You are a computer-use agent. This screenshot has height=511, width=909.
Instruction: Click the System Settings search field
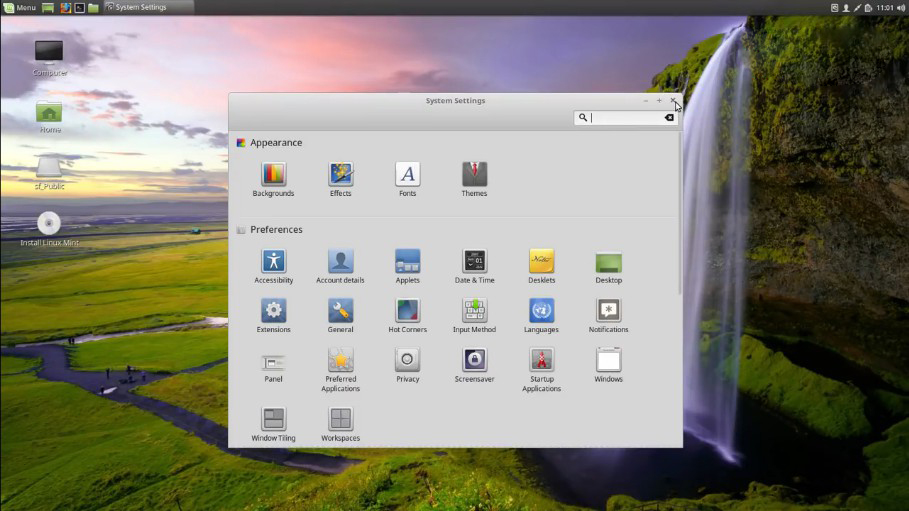[x=625, y=118]
